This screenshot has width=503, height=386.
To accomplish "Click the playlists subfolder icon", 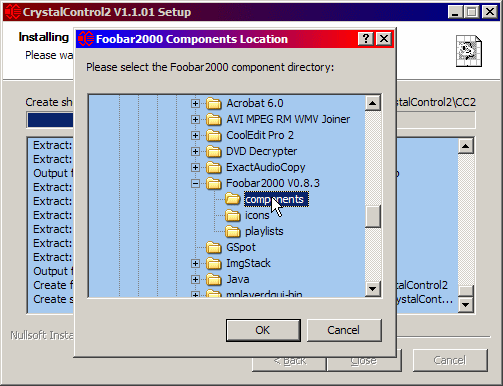I will pos(233,231).
